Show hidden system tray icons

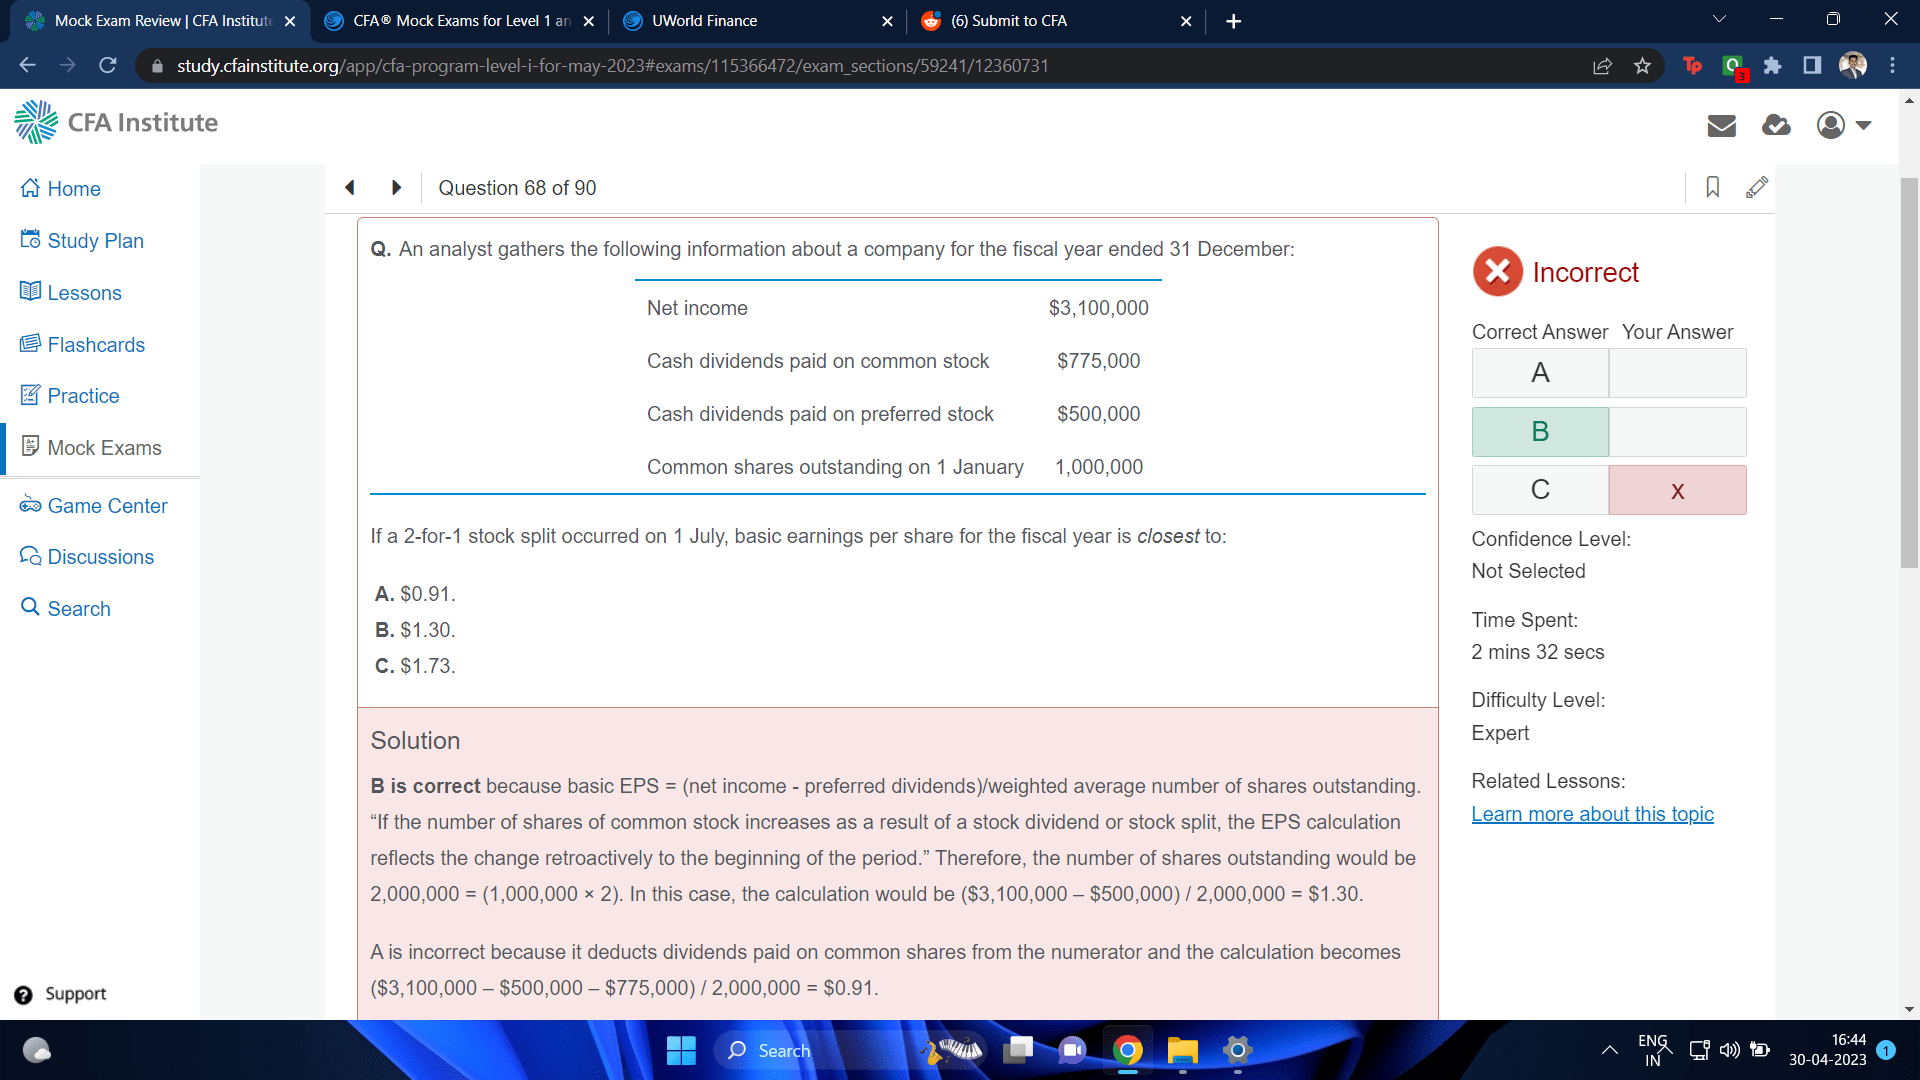point(1609,1050)
